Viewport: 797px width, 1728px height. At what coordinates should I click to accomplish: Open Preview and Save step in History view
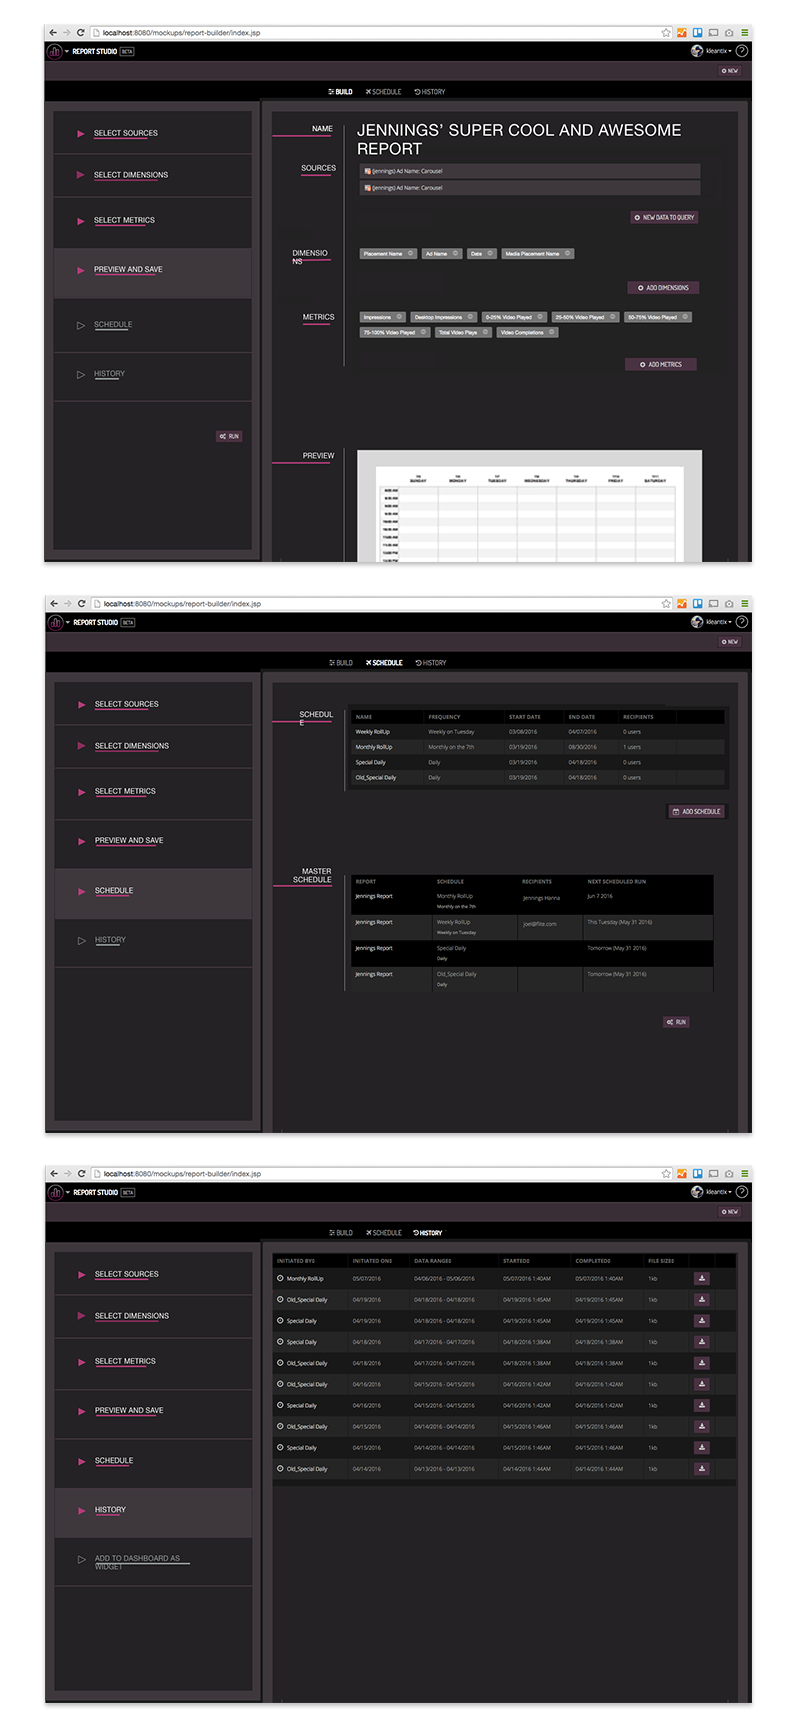click(x=129, y=1410)
